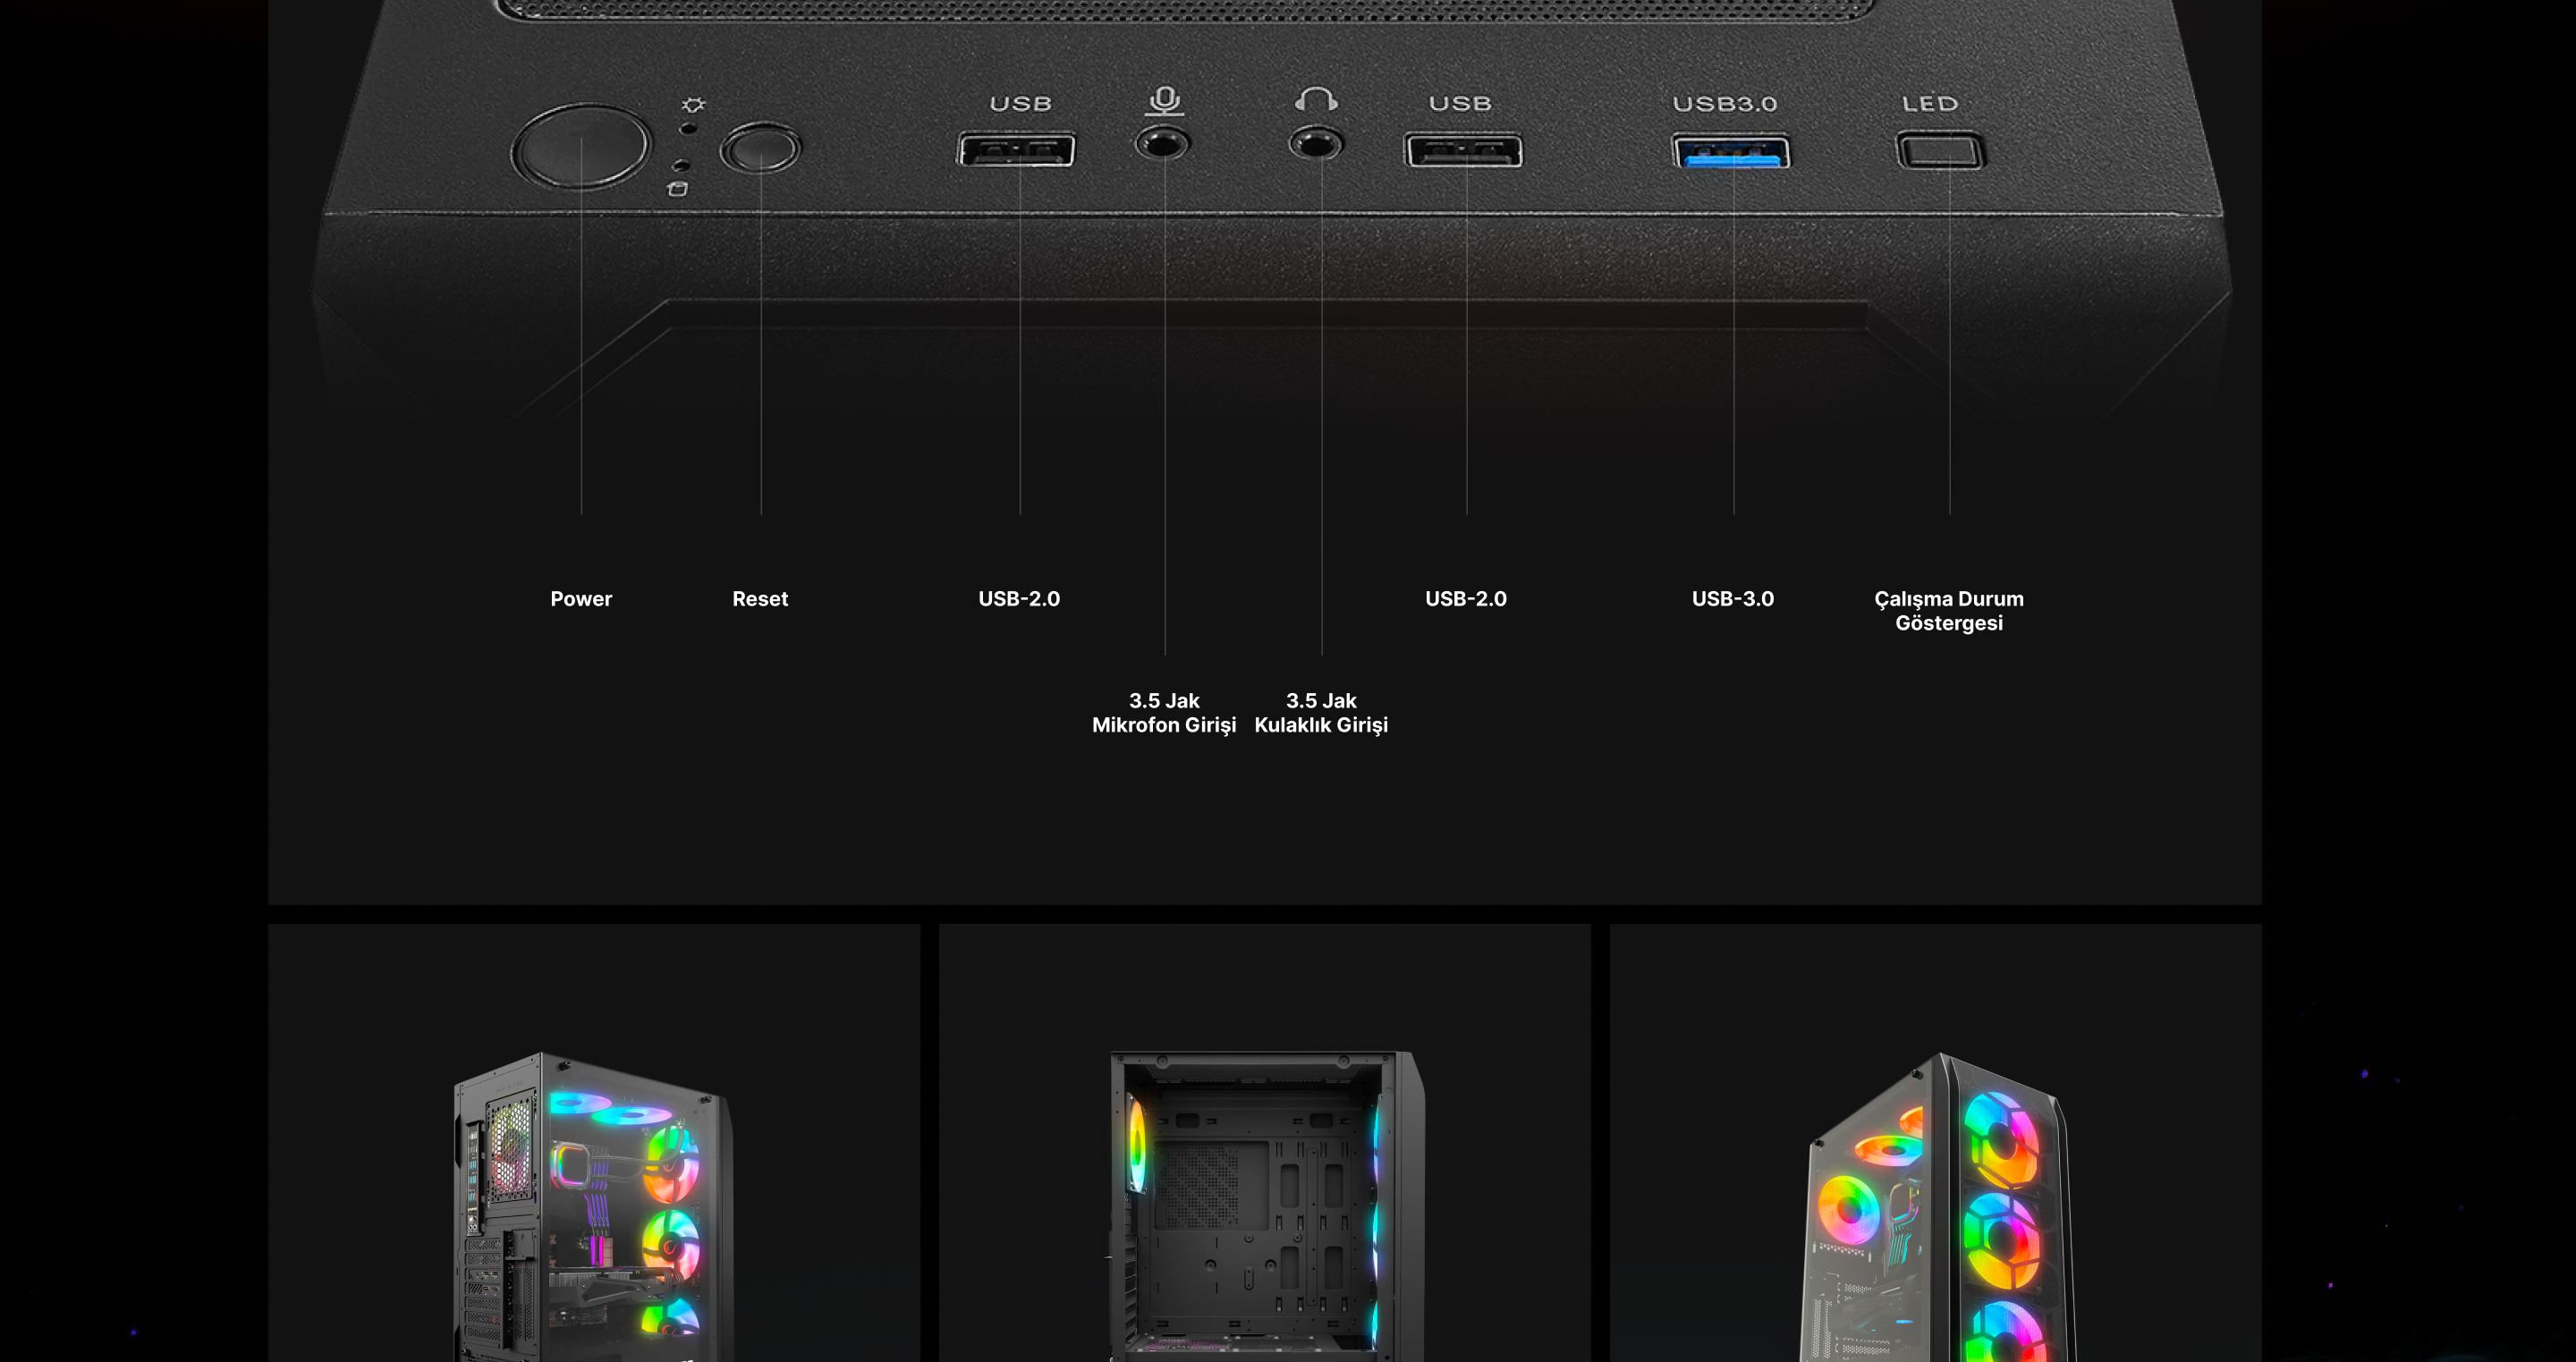Click the power LED indicator sun icon
The image size is (2576, 1362).
click(x=693, y=105)
